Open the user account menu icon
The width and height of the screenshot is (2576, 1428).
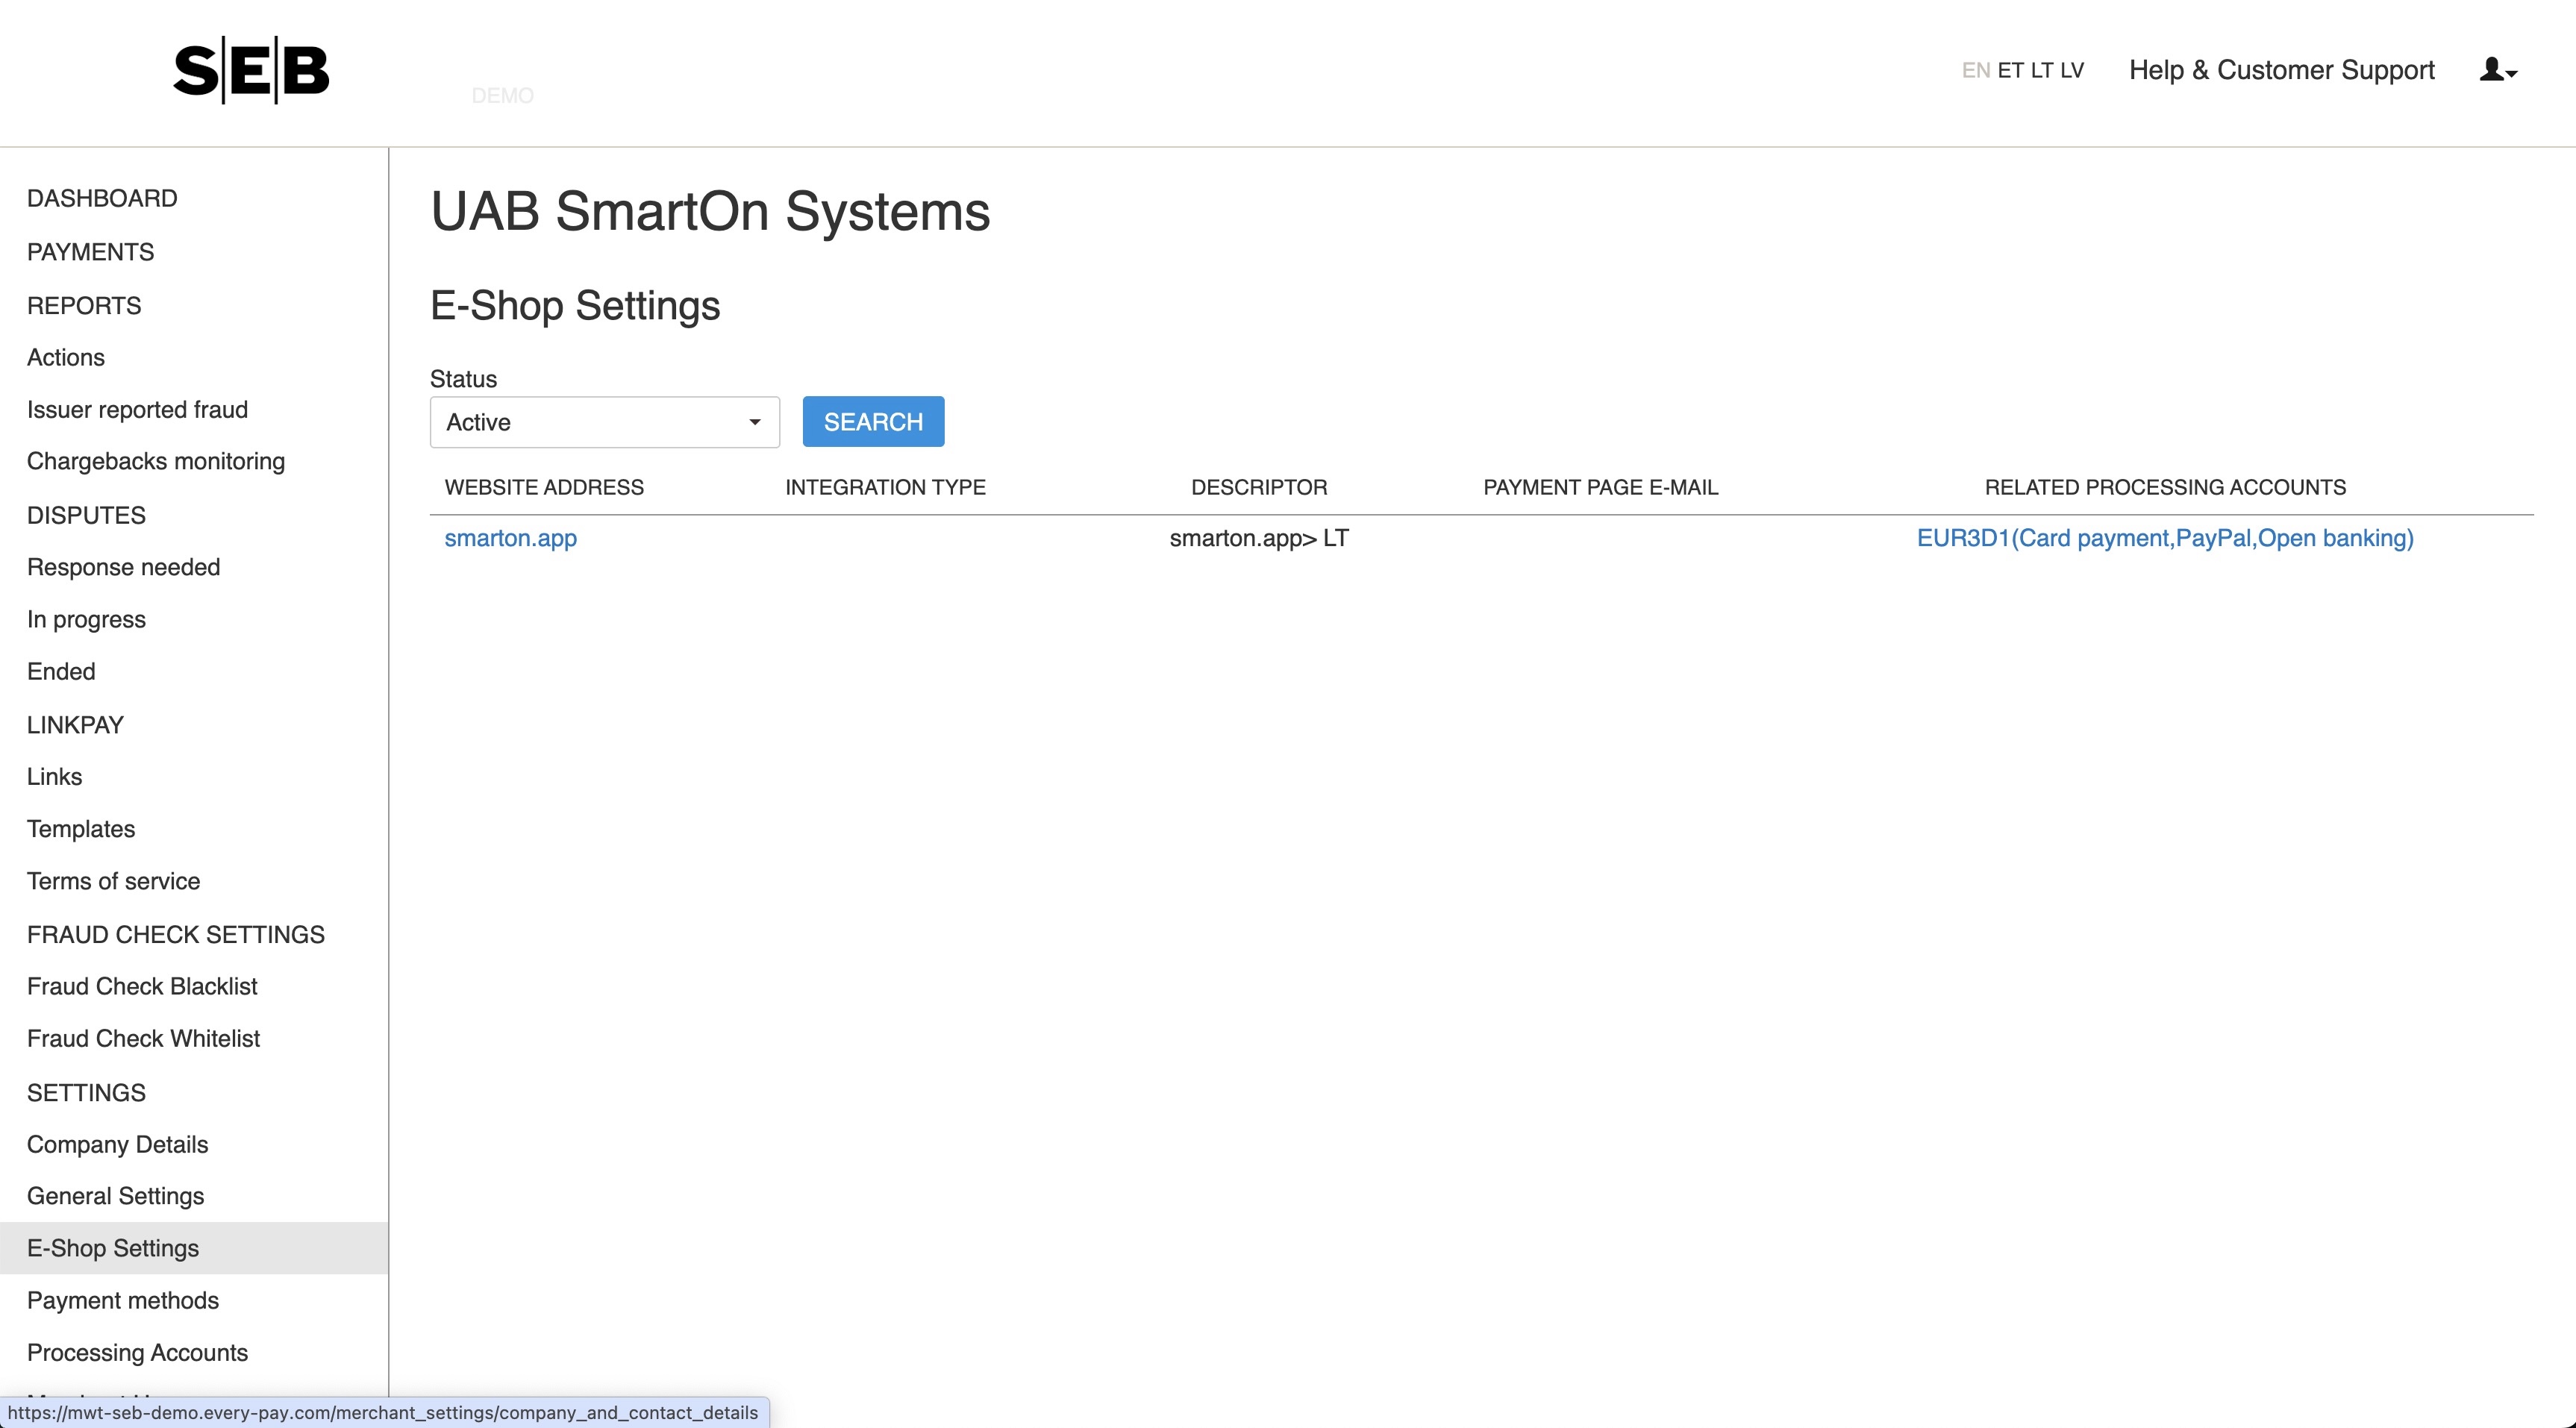point(2497,70)
